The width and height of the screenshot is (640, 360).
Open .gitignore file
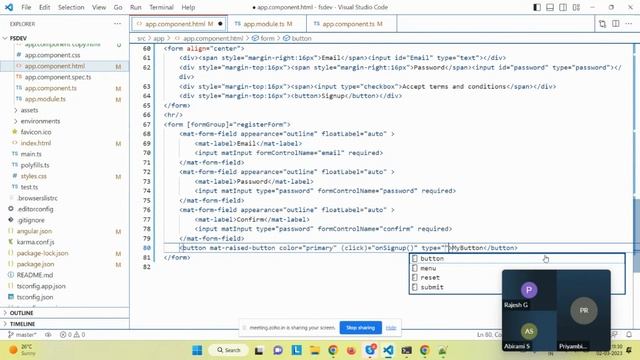coord(31,220)
